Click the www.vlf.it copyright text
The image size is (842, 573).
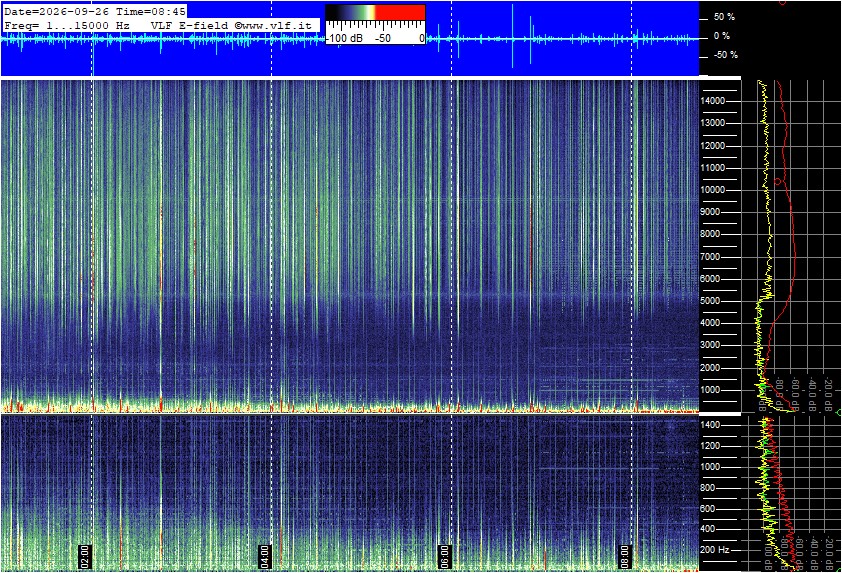(x=273, y=25)
